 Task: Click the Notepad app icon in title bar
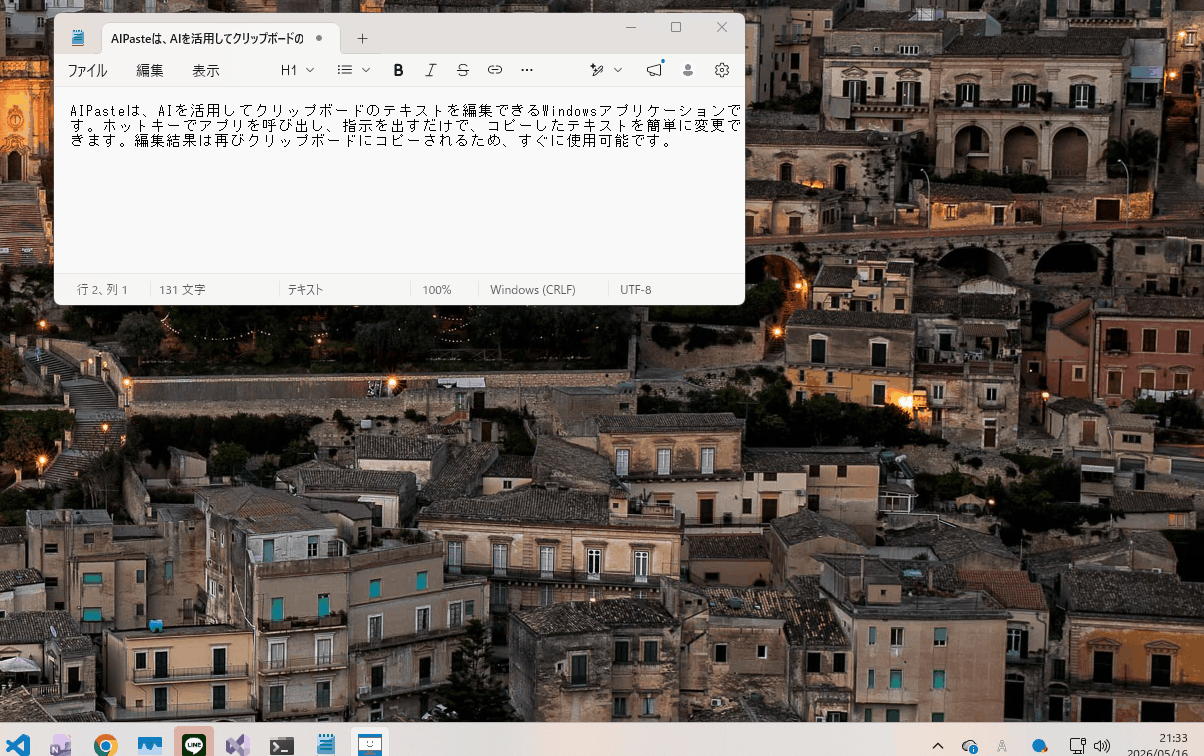tap(78, 38)
